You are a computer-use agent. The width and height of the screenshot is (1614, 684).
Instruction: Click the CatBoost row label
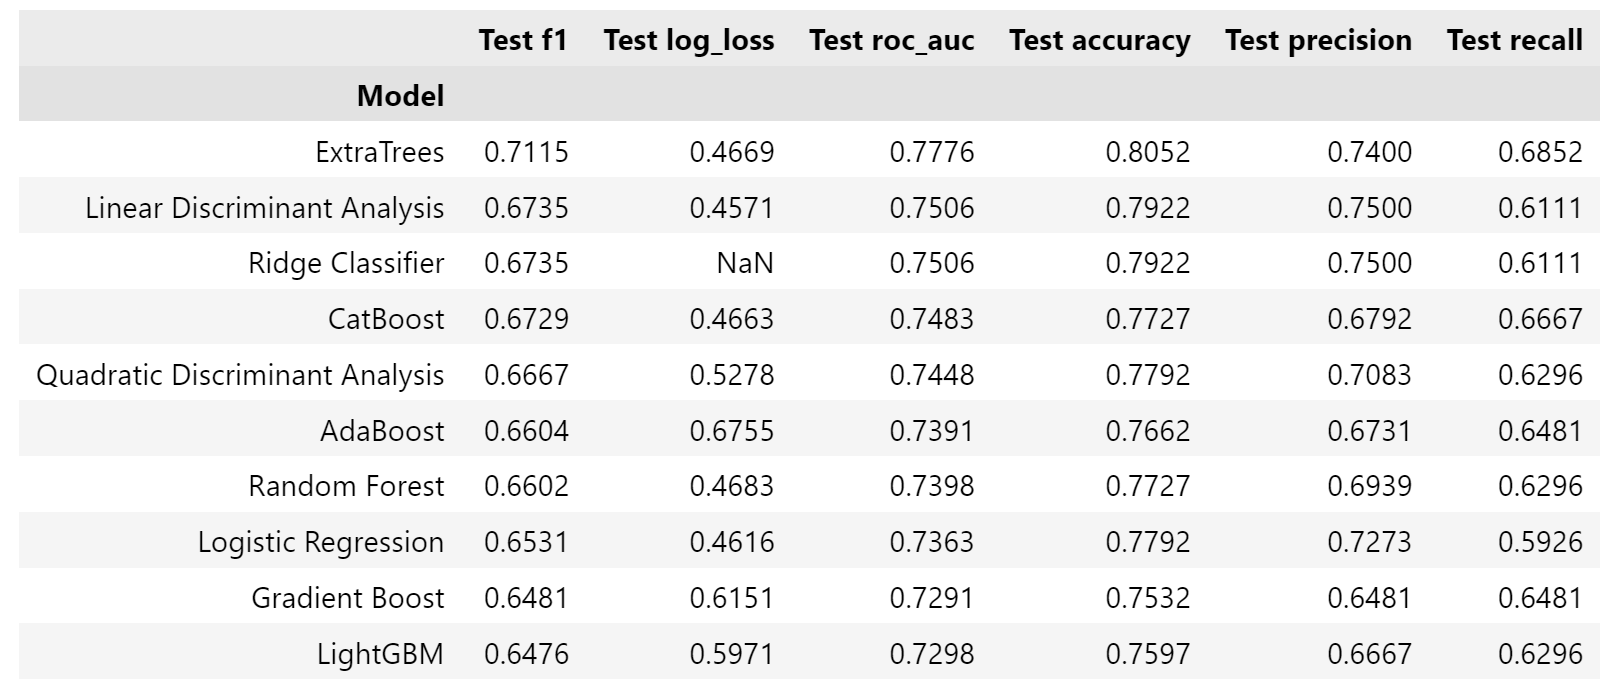(386, 319)
